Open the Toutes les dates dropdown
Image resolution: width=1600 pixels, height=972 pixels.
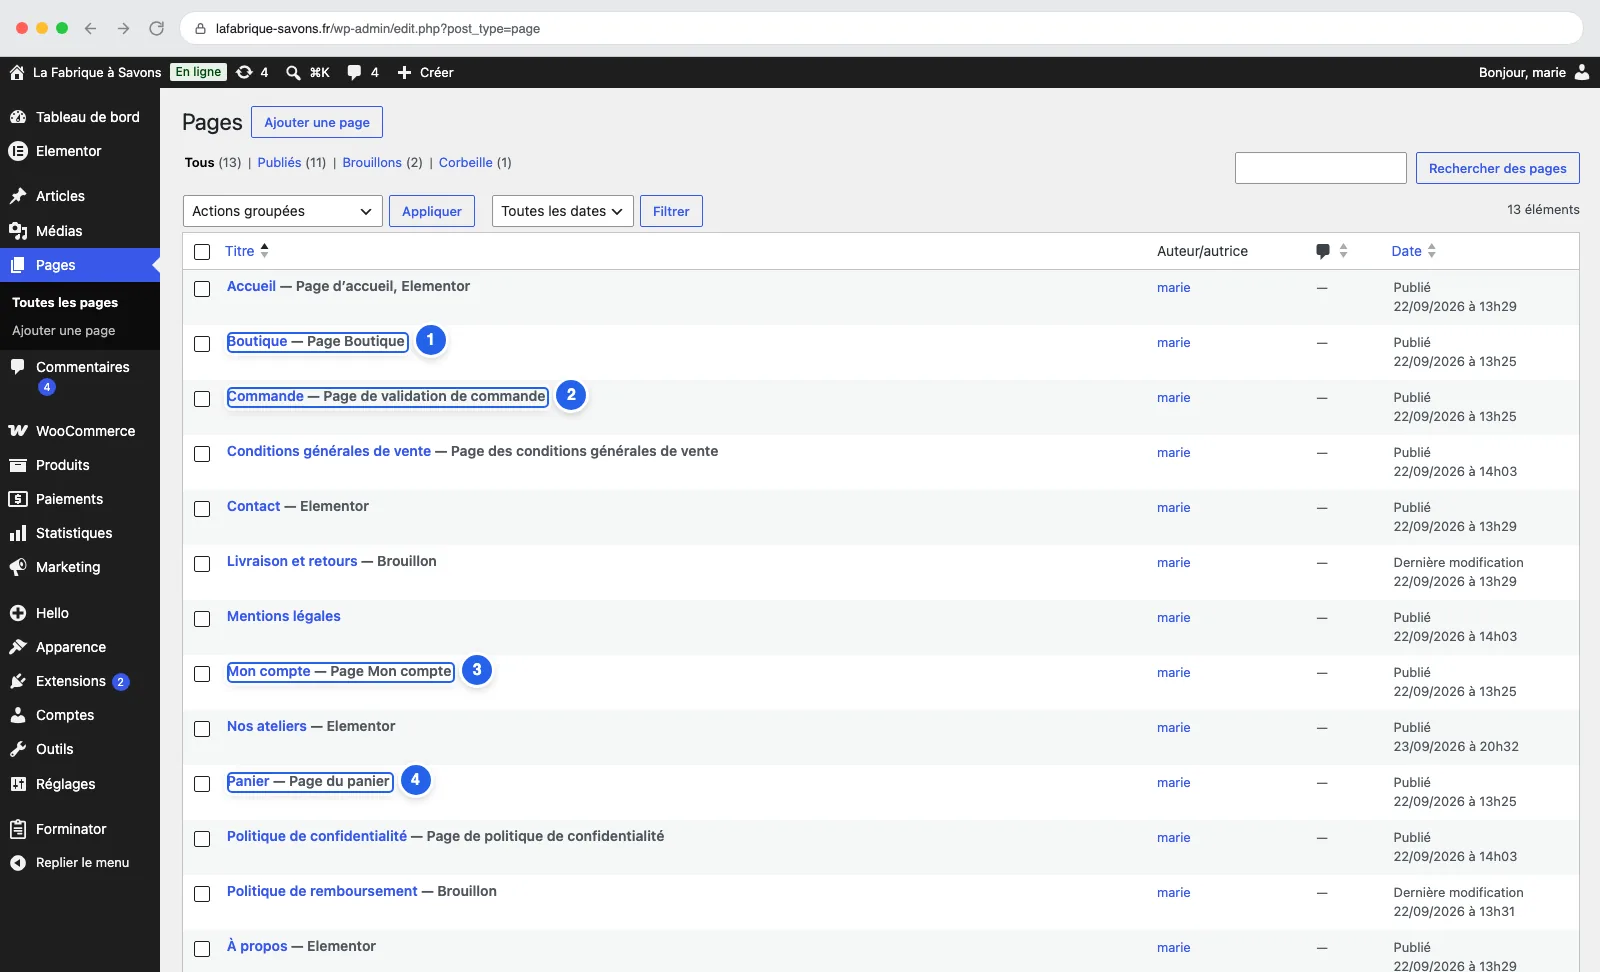pyautogui.click(x=563, y=211)
